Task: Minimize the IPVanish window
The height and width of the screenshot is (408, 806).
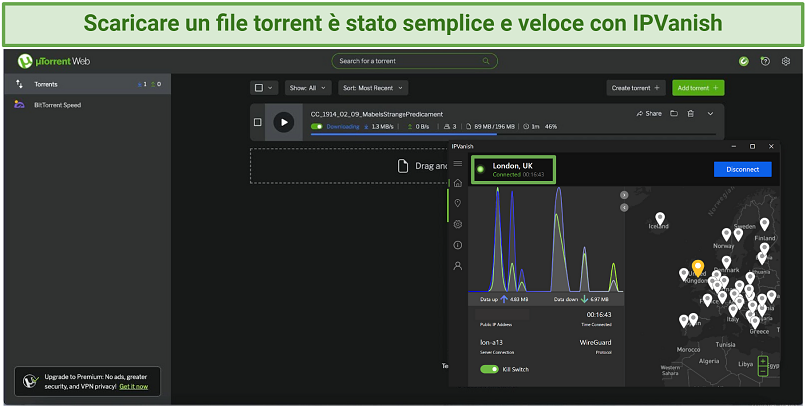Action: [x=734, y=146]
